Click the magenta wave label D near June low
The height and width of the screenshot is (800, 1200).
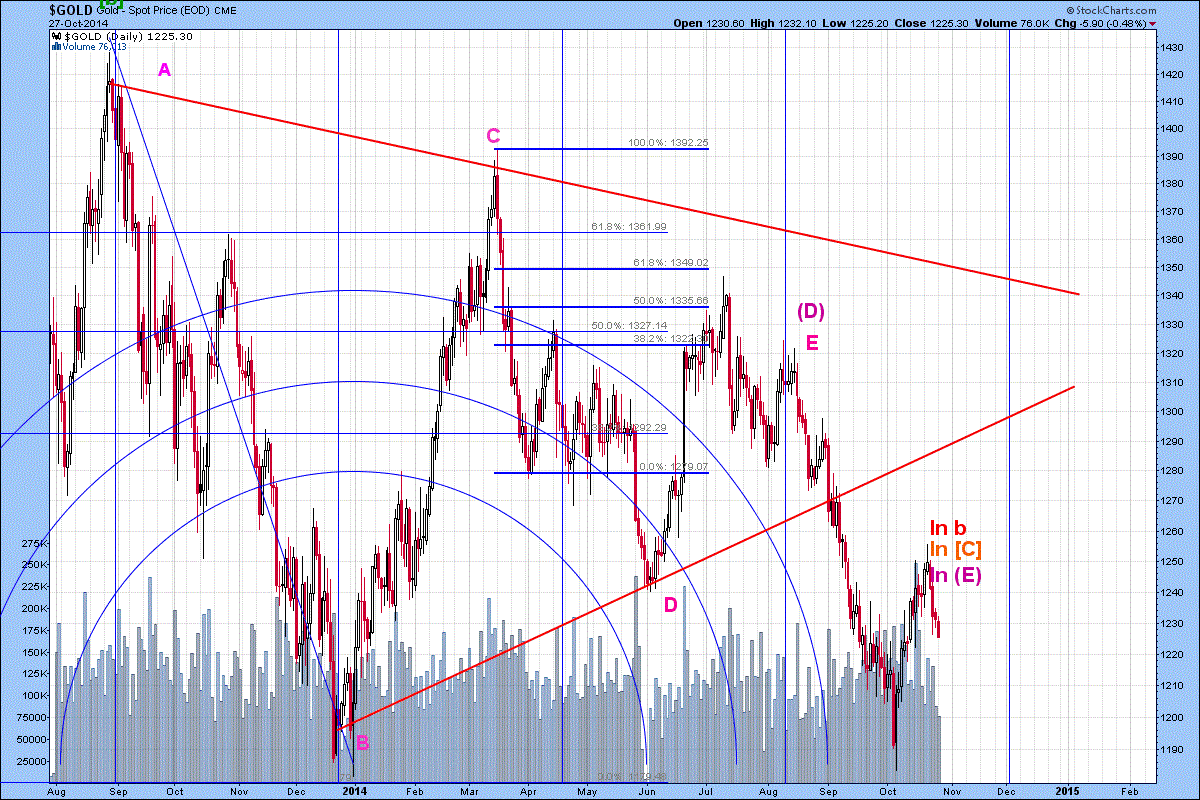671,604
